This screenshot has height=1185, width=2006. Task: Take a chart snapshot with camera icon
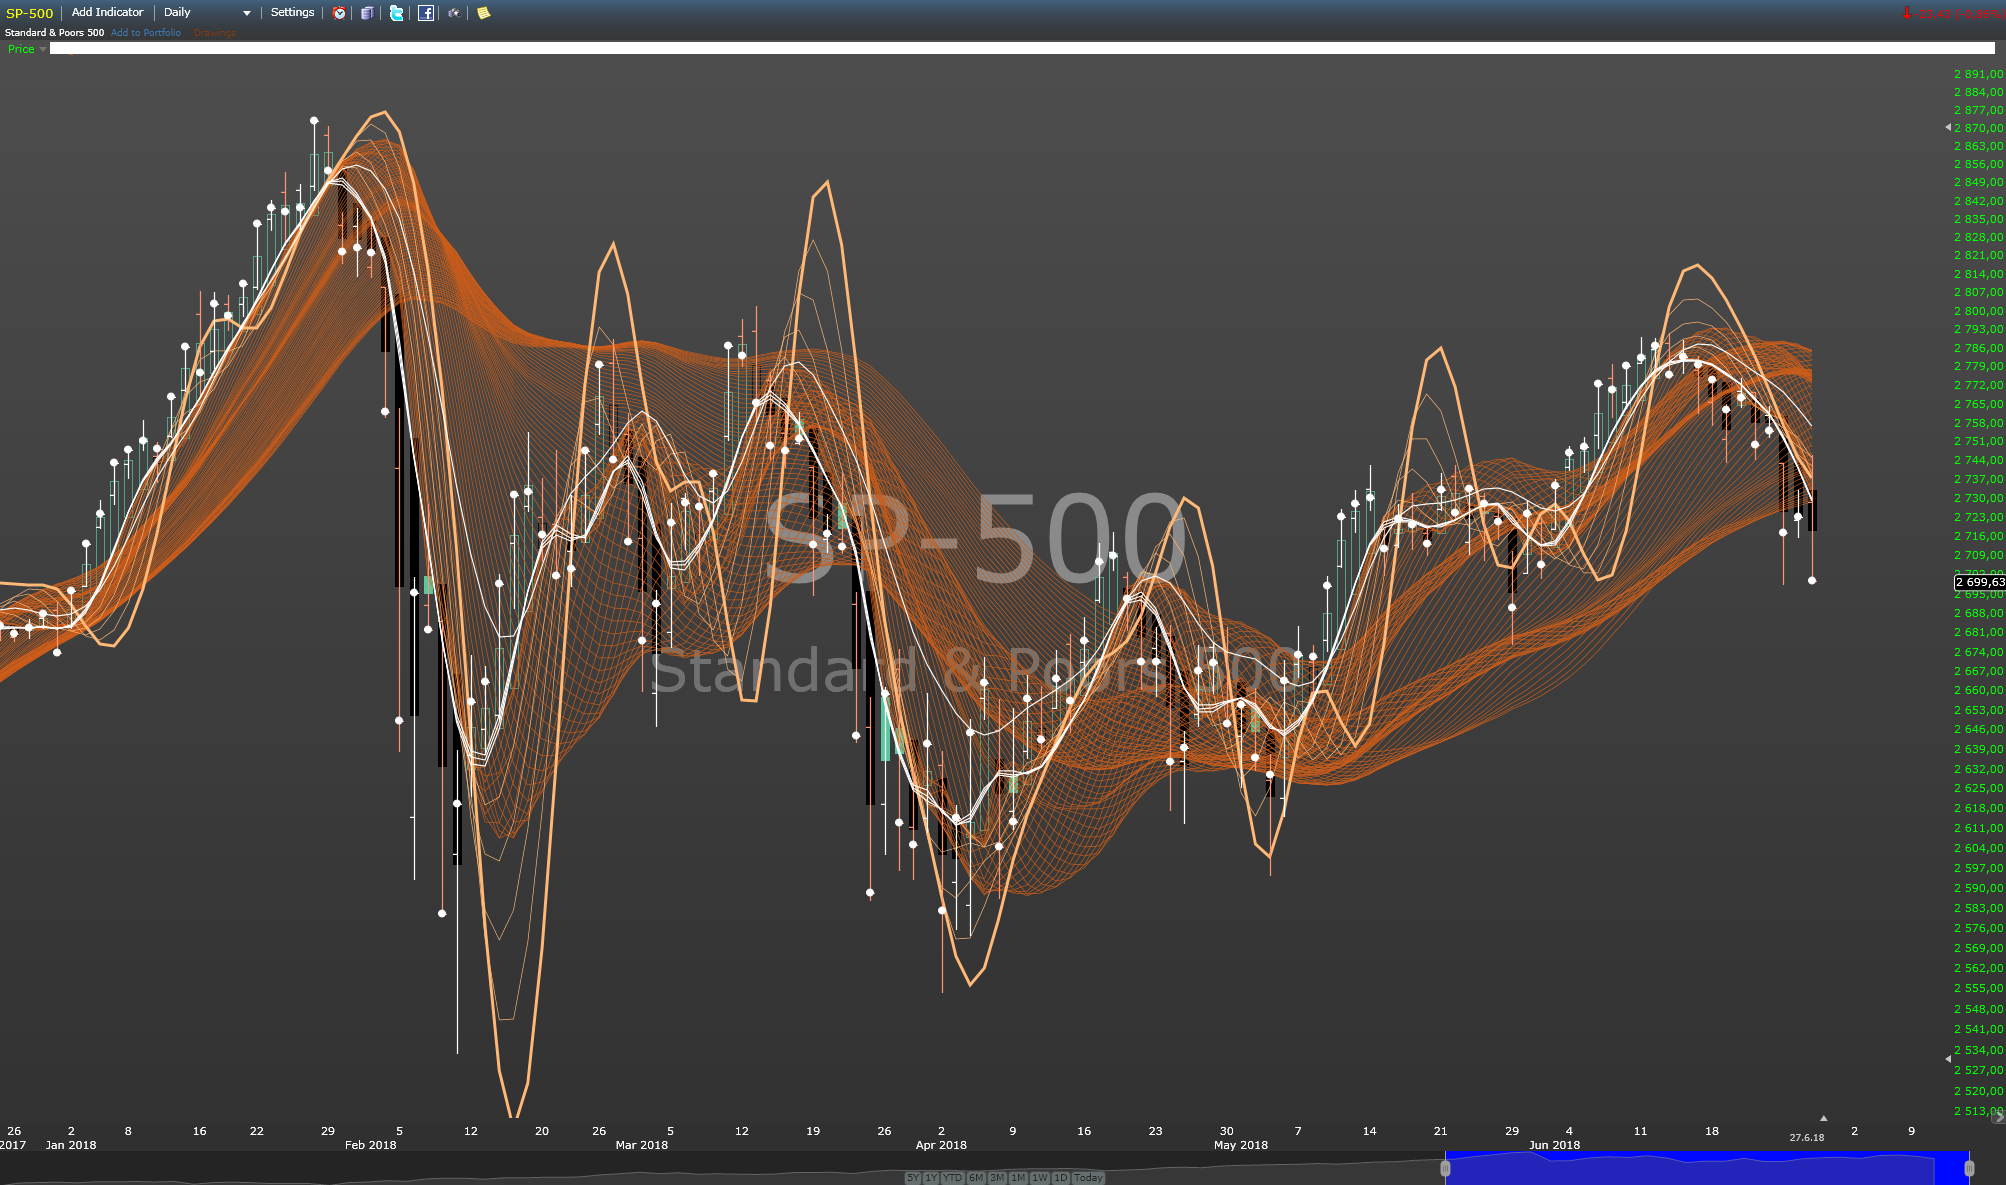pos(454,13)
